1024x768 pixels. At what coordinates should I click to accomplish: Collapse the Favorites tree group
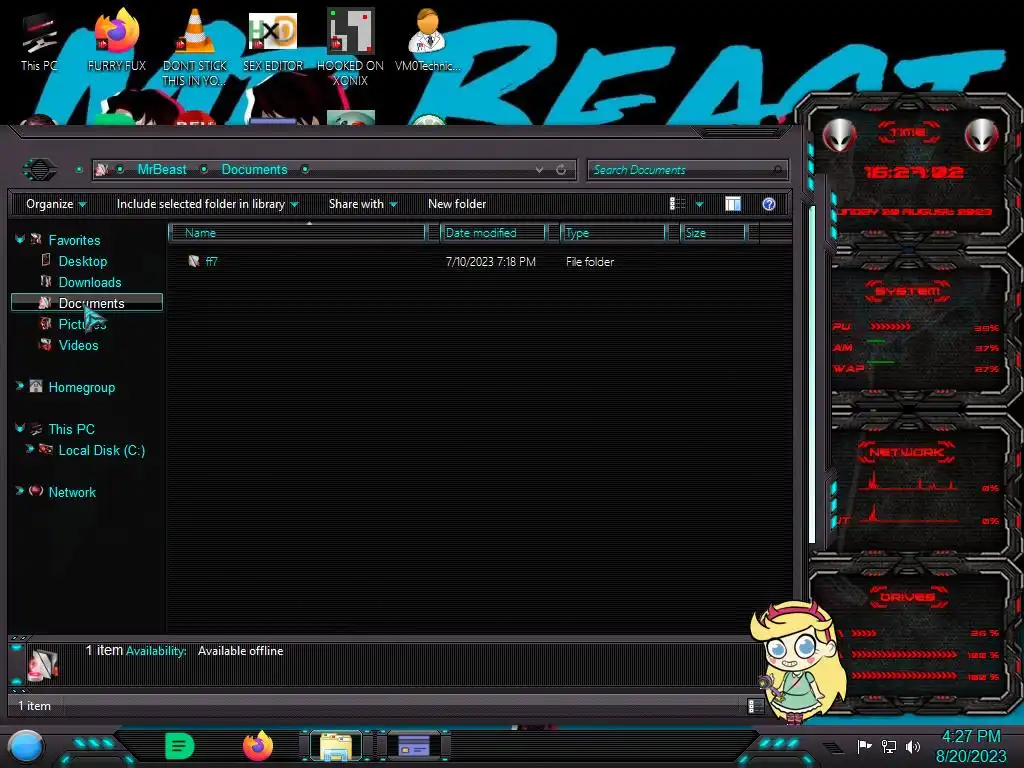(x=20, y=240)
